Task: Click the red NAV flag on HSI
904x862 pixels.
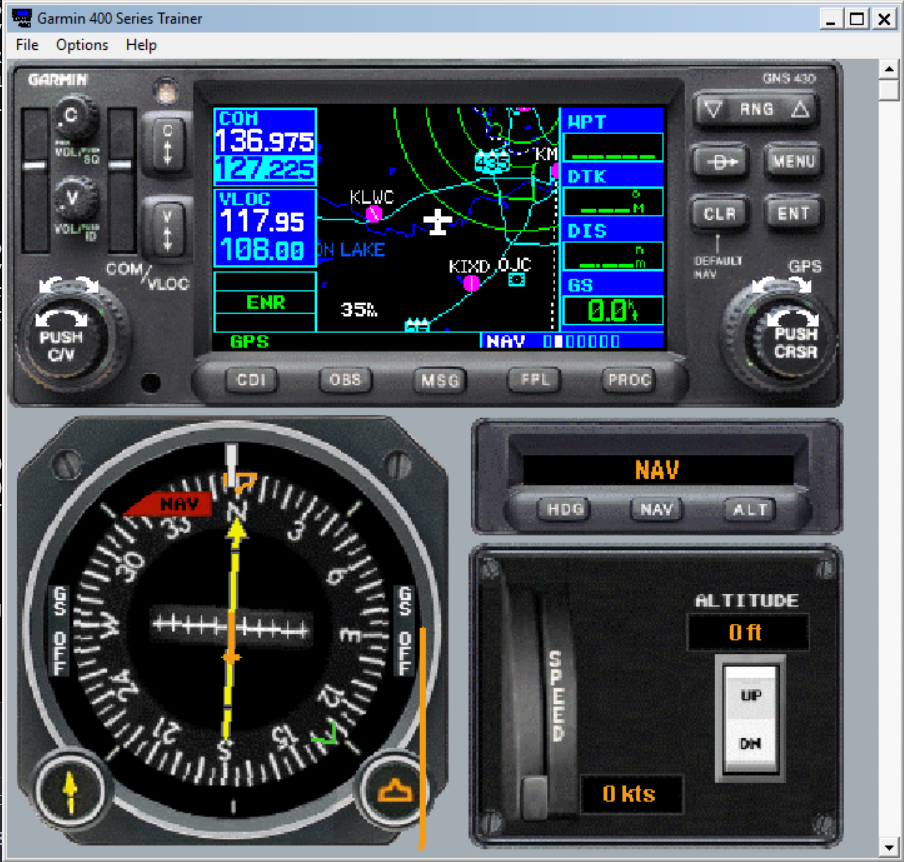Action: tap(168, 504)
